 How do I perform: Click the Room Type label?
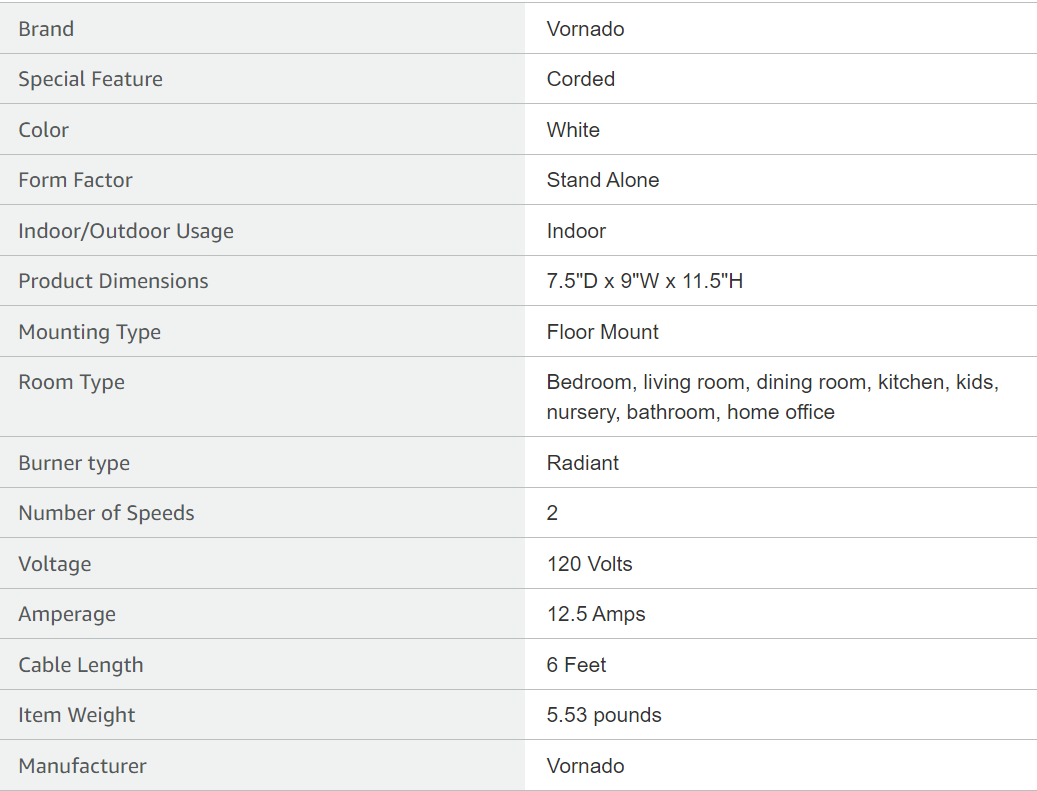click(71, 382)
